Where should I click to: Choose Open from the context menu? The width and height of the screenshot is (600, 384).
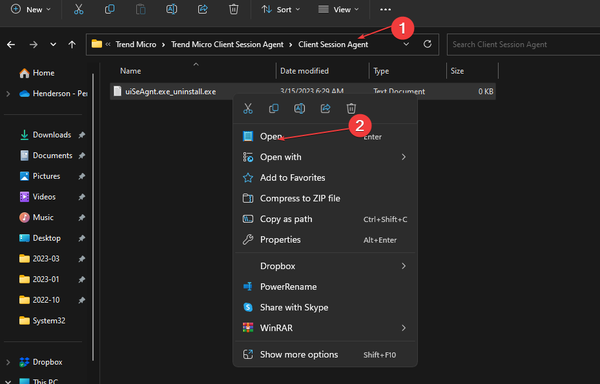(325, 137)
